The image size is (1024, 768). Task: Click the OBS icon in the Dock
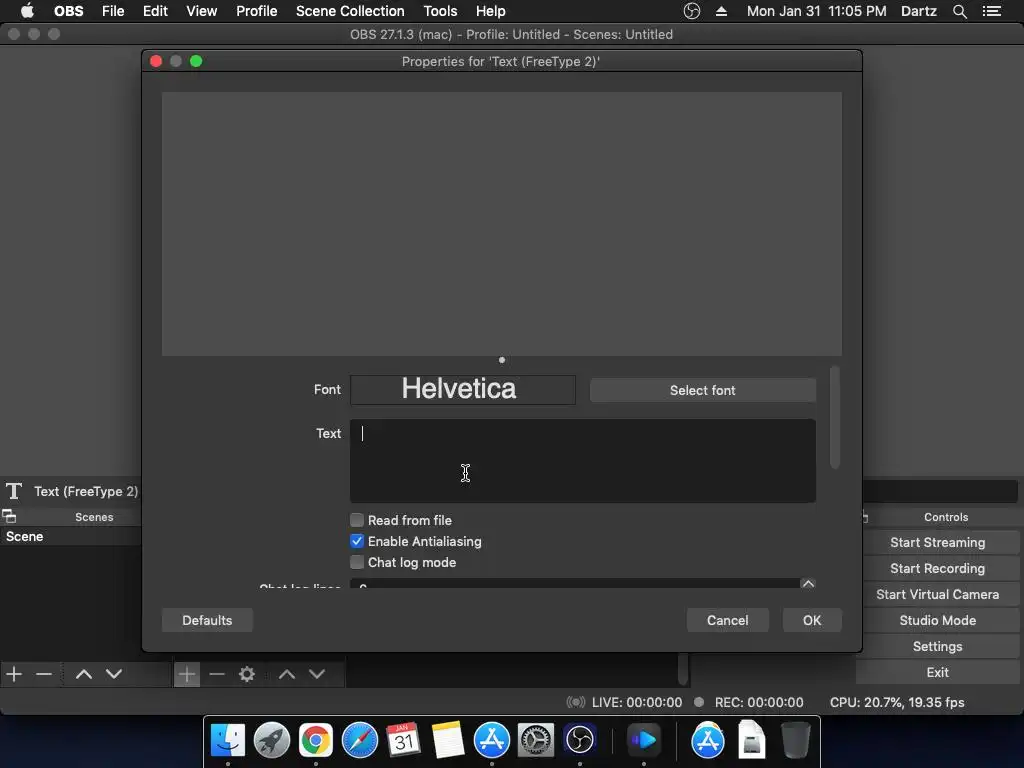pyautogui.click(x=580, y=740)
